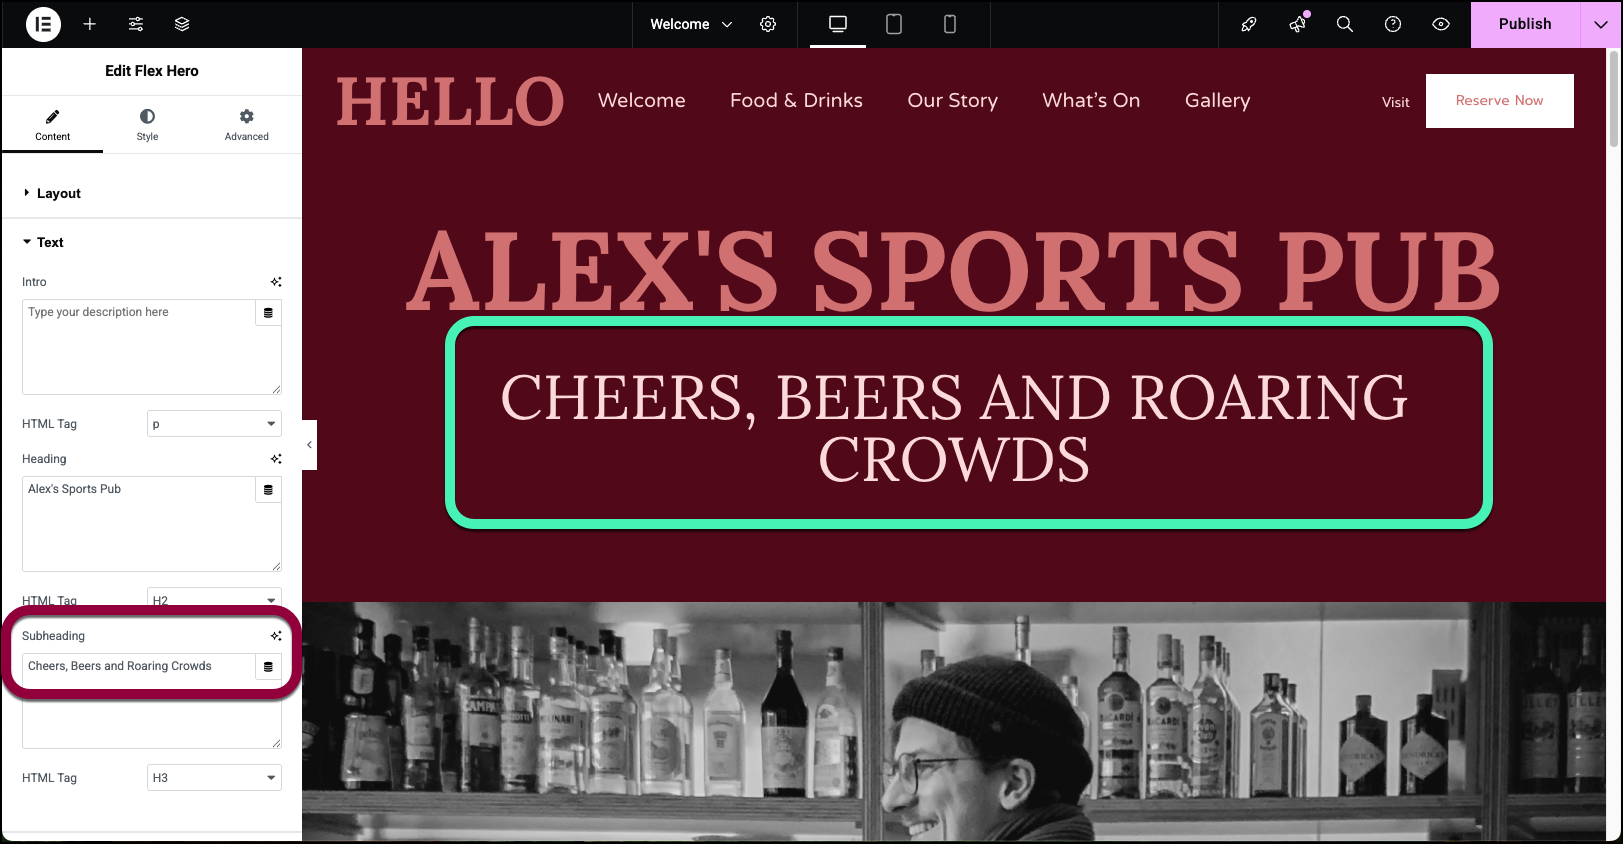This screenshot has height=844, width=1623.
Task: Open the Help question mark icon
Action: pos(1393,24)
